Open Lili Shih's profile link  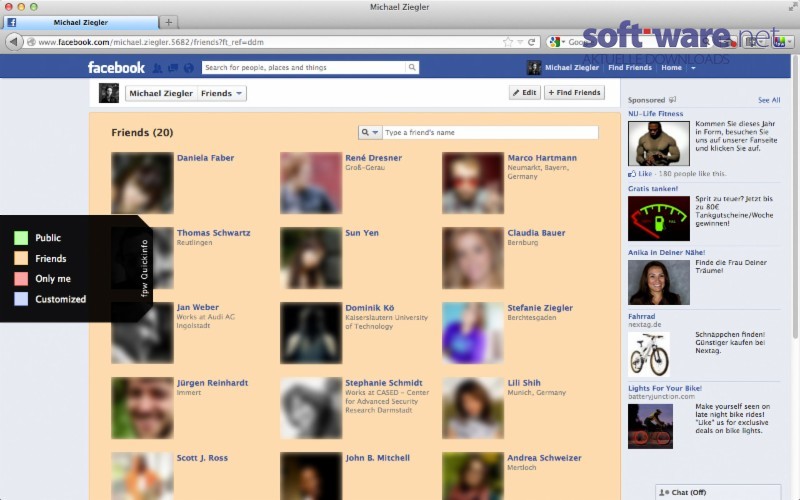pos(524,383)
